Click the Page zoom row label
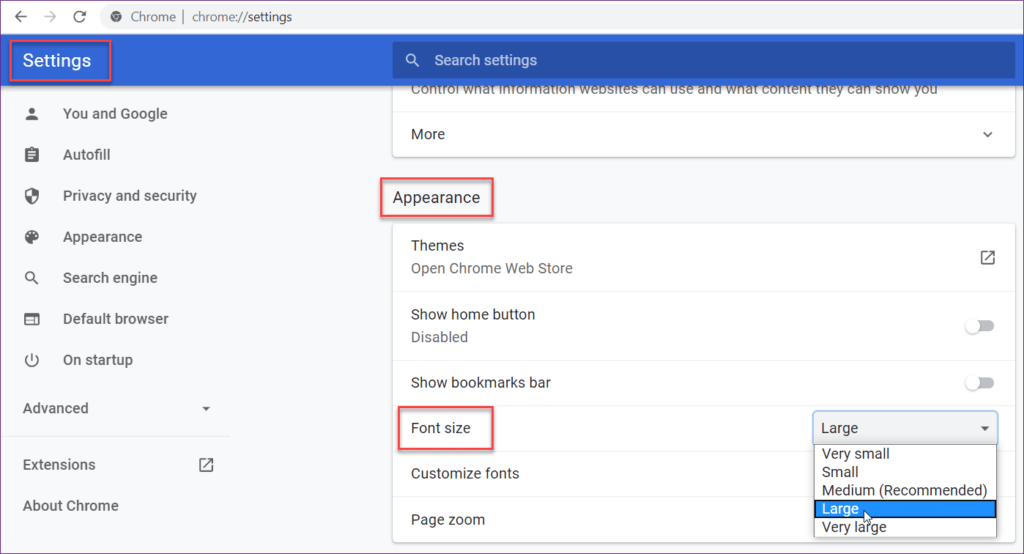Screen dimensions: 1024x554 pos(448,520)
